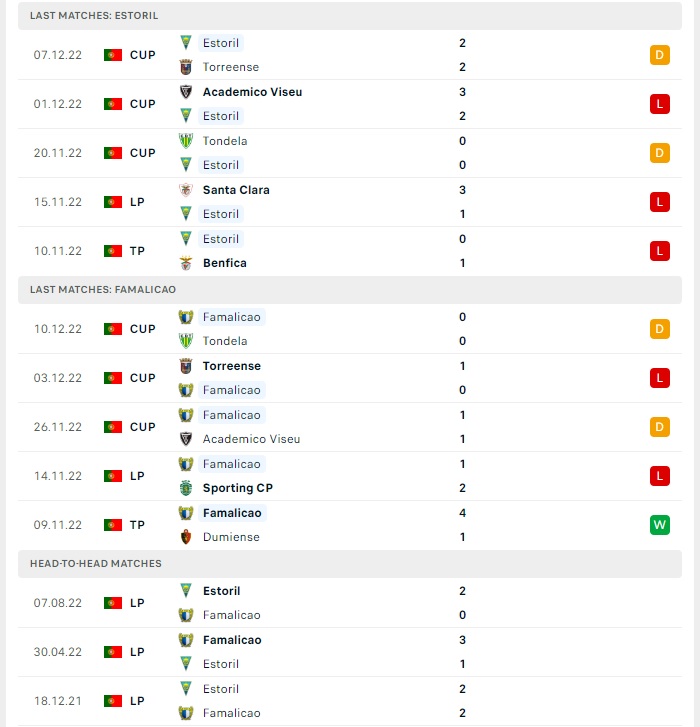Image resolution: width=700 pixels, height=727 pixels.
Task: Click the Dumiense club crest
Action: pyautogui.click(x=186, y=537)
